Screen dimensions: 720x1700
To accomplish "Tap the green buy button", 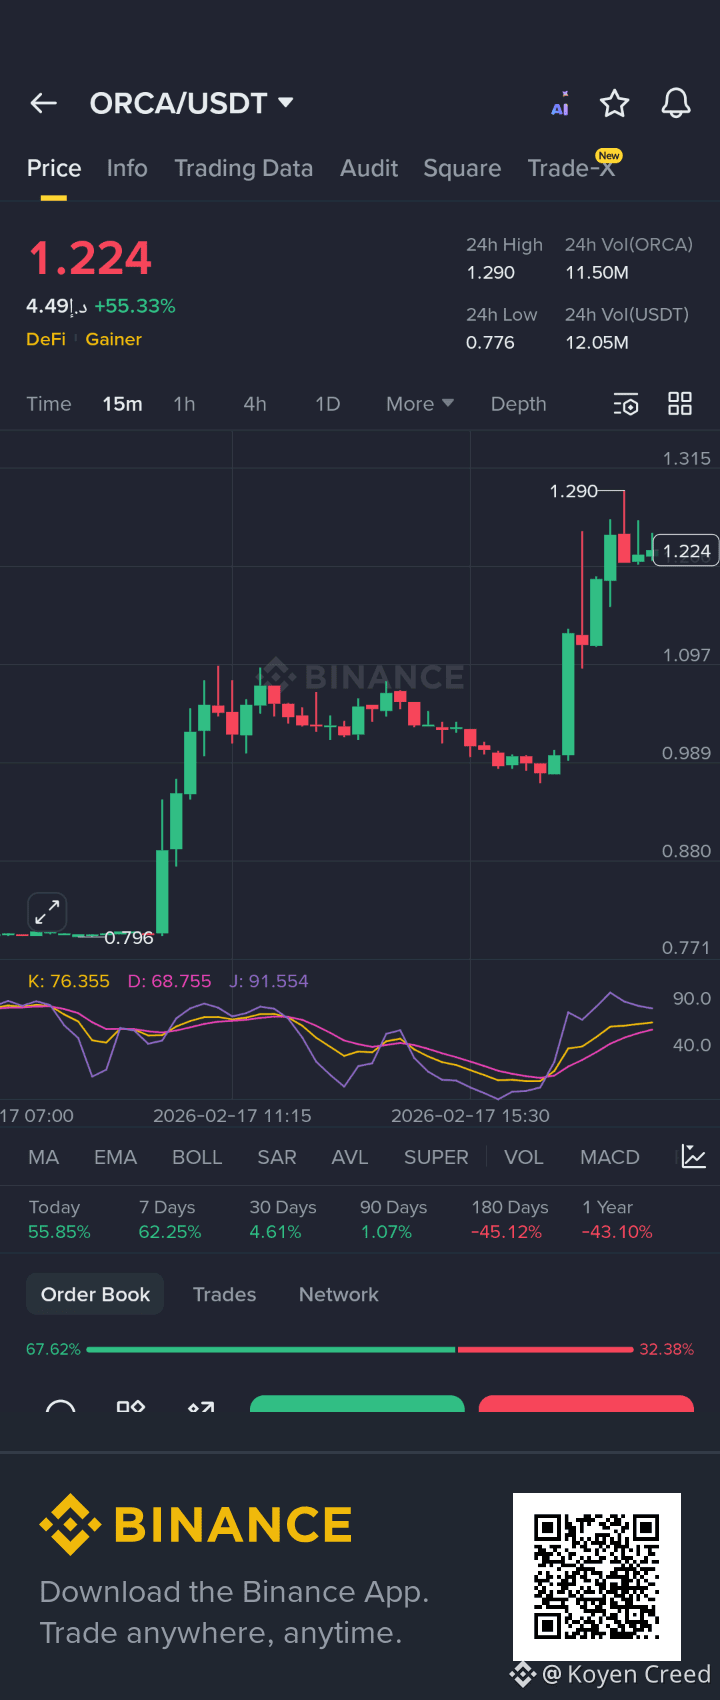I will coord(357,1404).
